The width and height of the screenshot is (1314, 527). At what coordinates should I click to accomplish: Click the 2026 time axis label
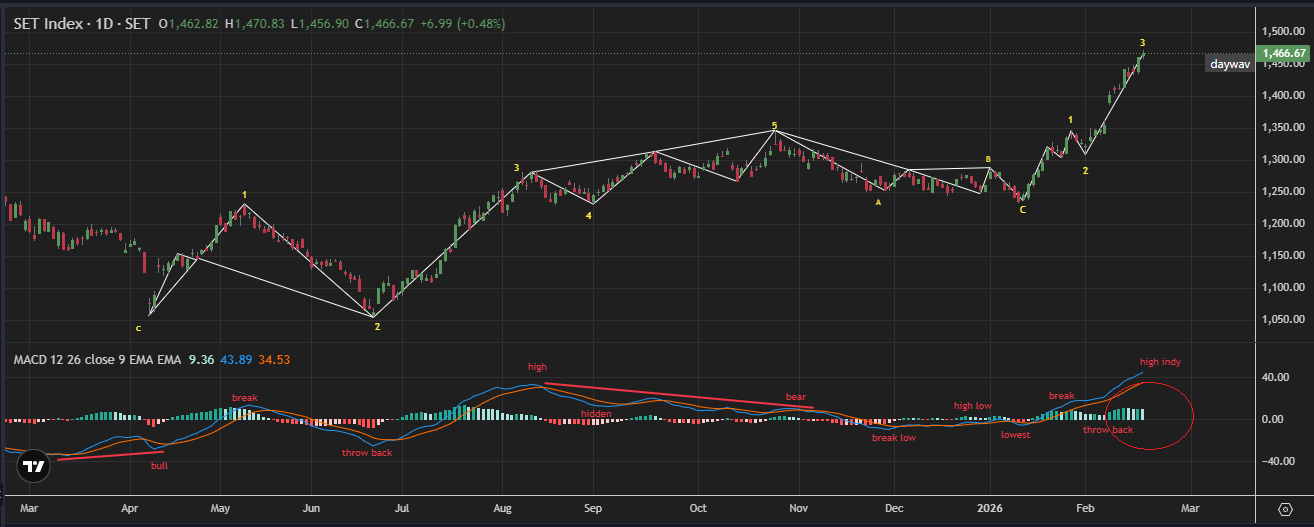point(990,509)
